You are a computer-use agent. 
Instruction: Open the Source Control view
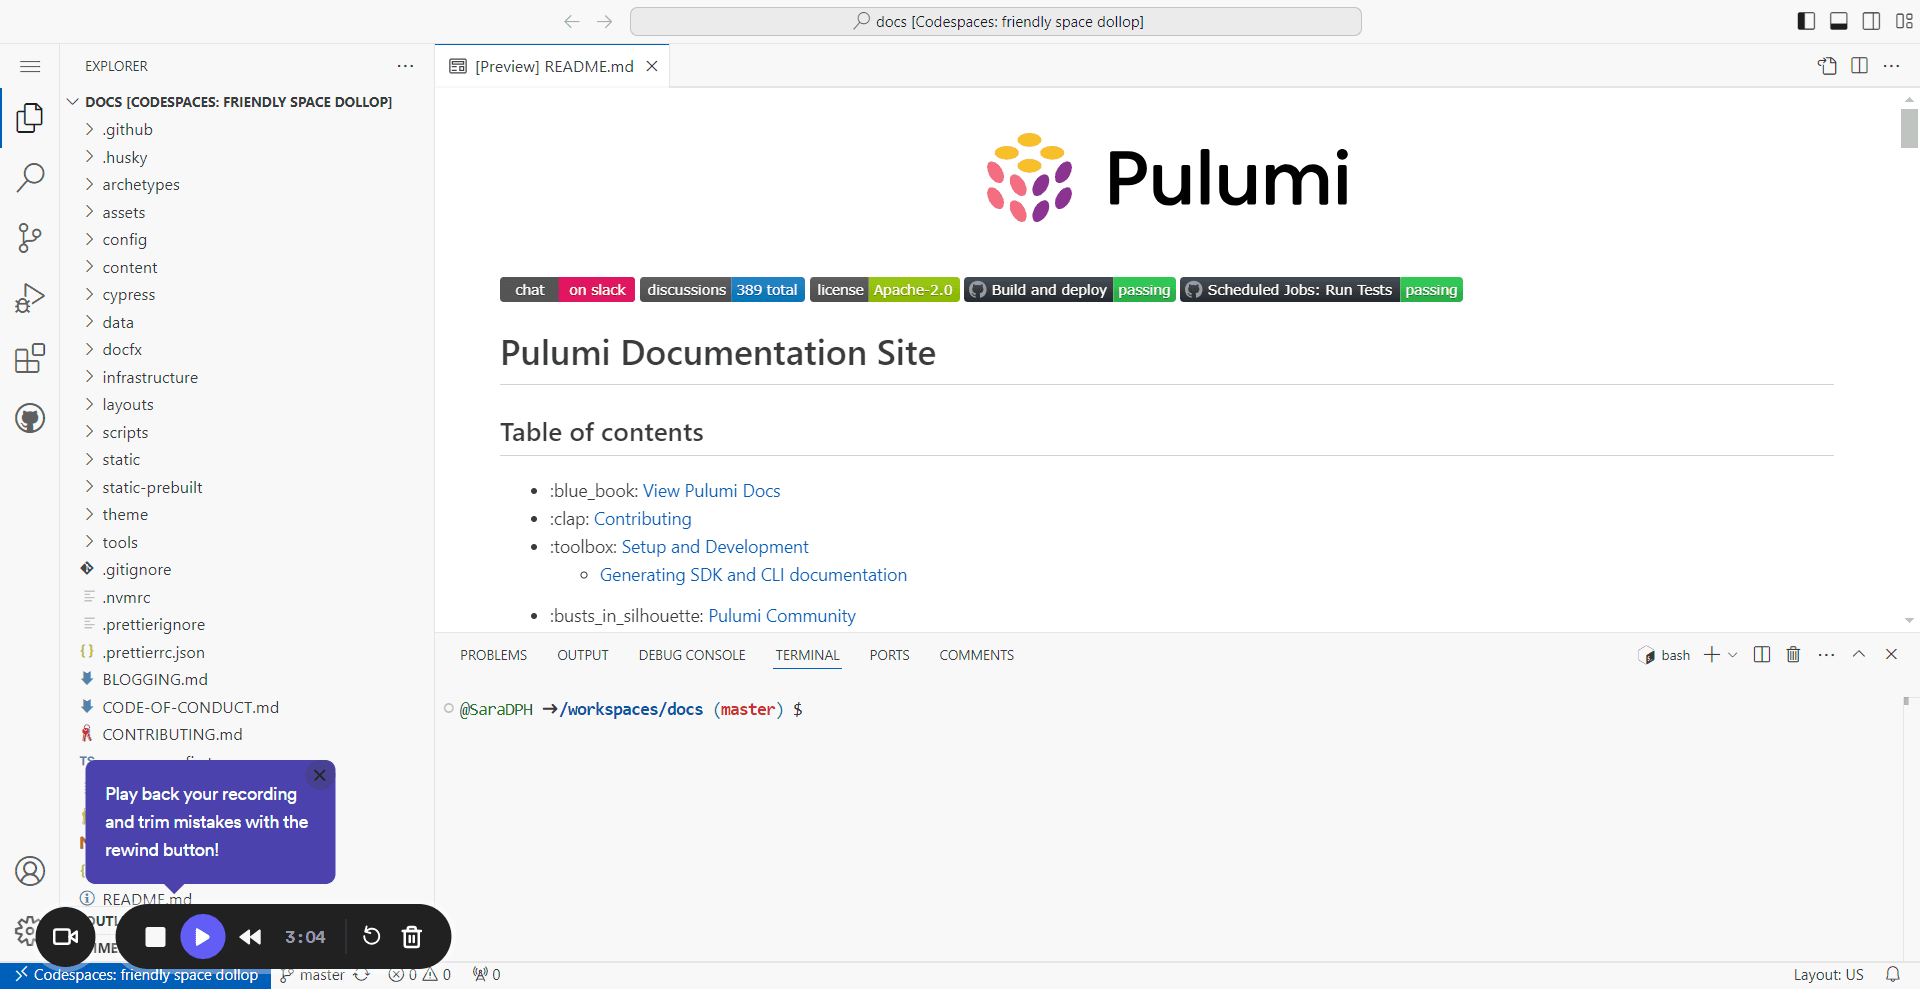[x=30, y=238]
